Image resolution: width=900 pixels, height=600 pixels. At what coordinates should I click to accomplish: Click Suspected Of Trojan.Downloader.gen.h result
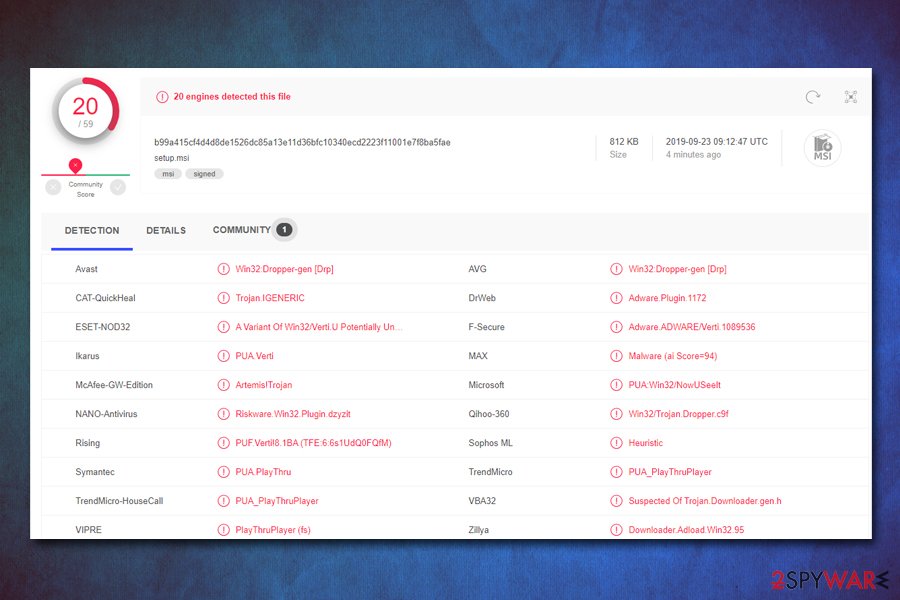click(x=704, y=501)
